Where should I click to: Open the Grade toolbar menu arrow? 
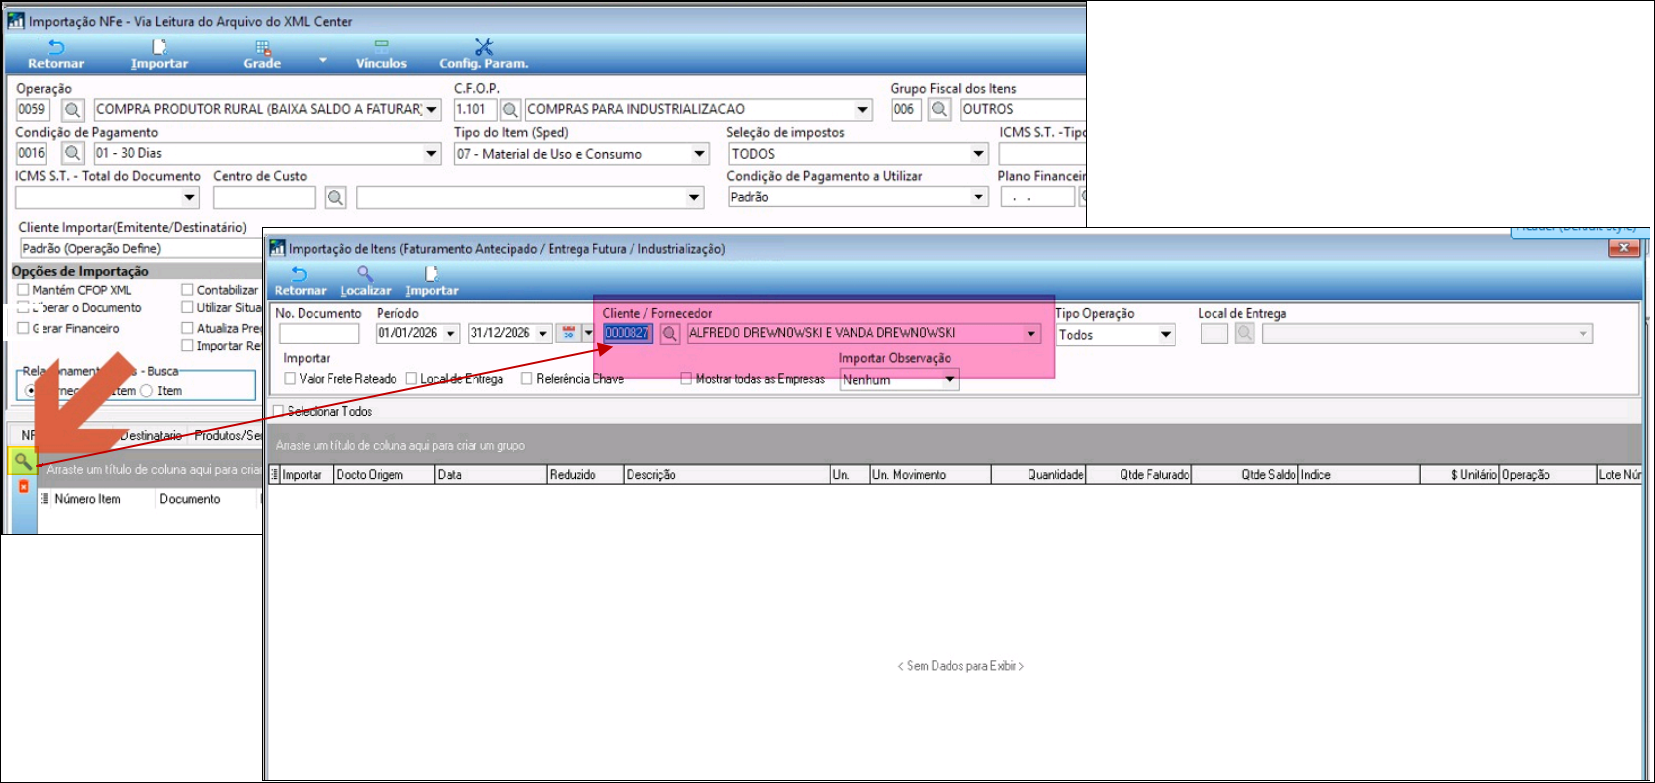(322, 61)
